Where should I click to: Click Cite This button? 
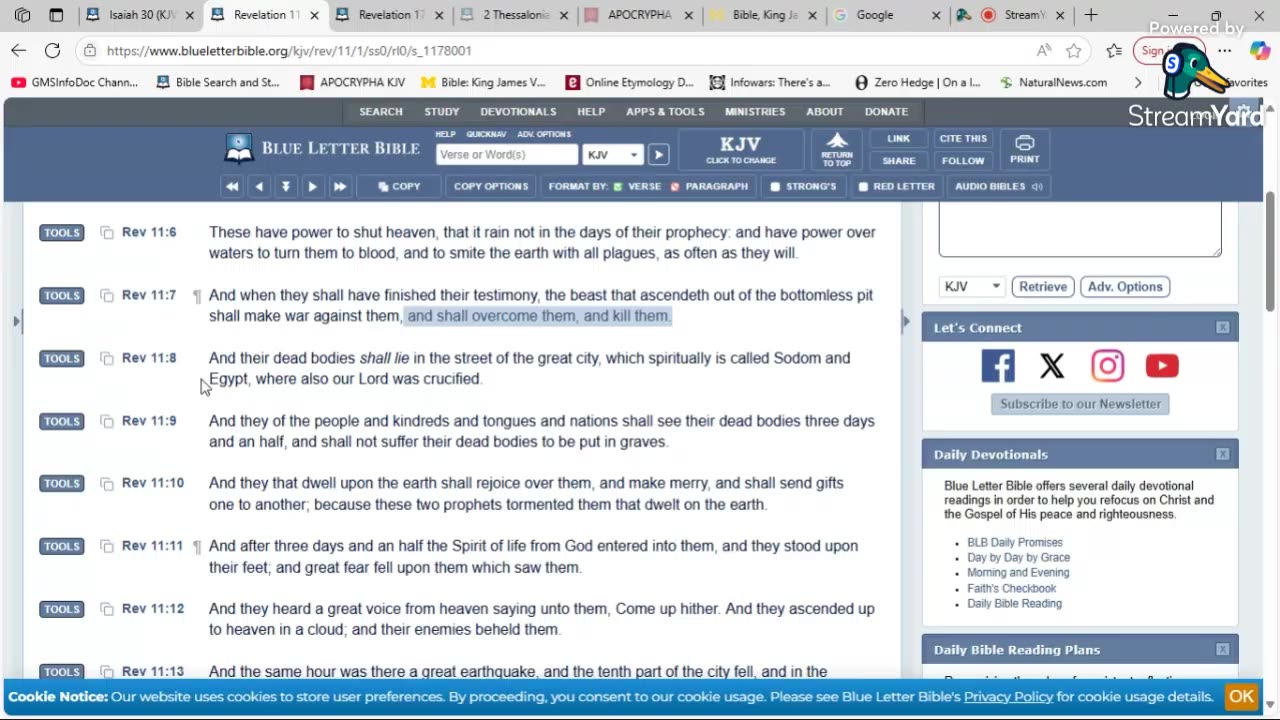(x=963, y=138)
